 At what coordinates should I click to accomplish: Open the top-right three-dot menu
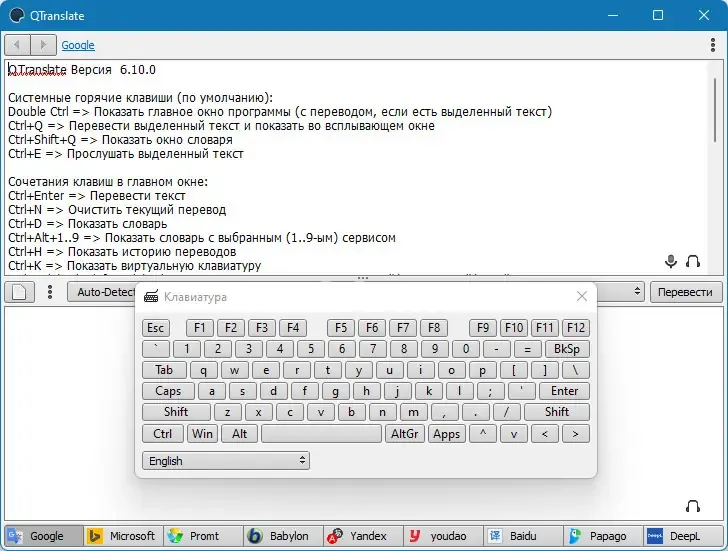pyautogui.click(x=713, y=45)
